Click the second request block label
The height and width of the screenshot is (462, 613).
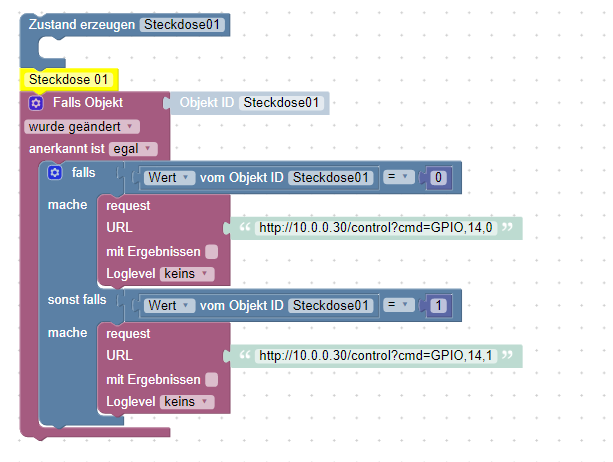click(128, 334)
